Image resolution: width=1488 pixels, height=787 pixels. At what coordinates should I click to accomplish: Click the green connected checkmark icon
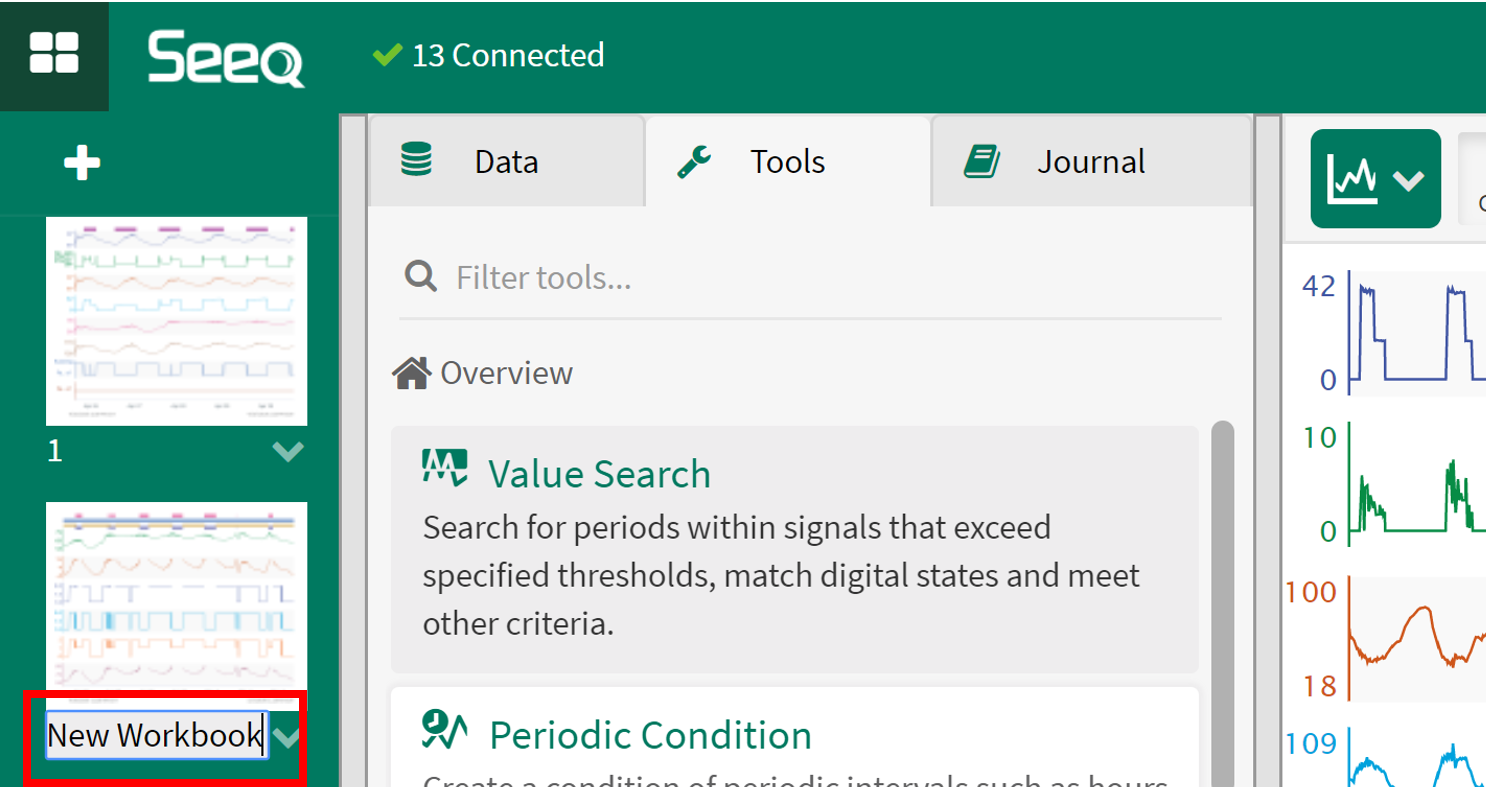coord(387,55)
